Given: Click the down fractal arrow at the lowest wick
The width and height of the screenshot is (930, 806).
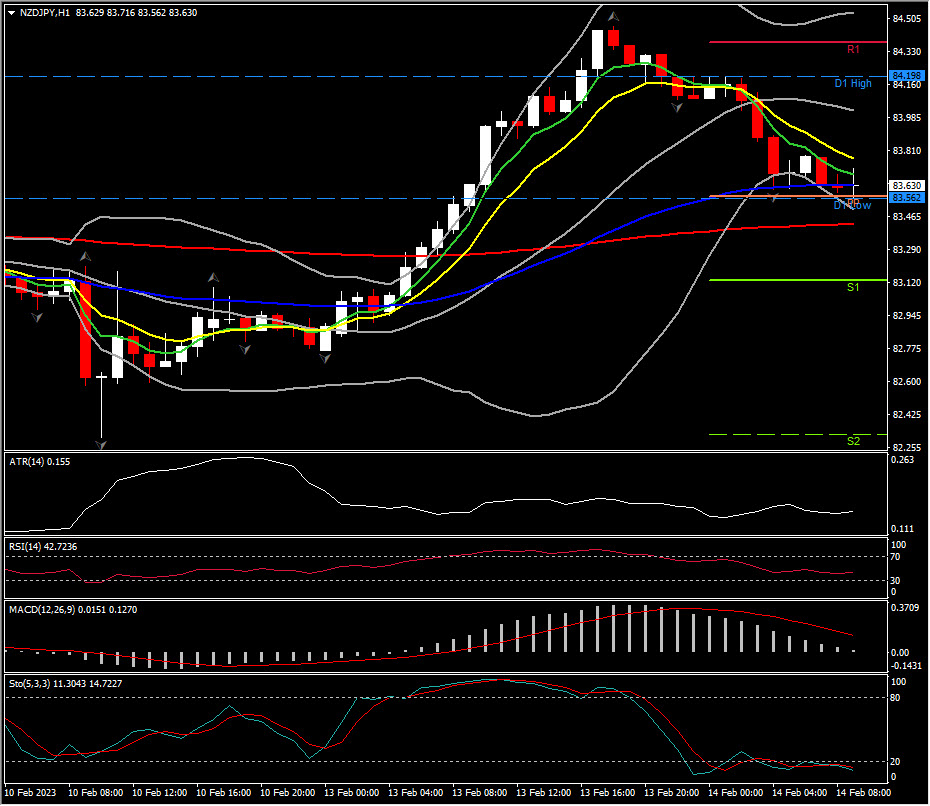Looking at the screenshot, I should coord(101,442).
